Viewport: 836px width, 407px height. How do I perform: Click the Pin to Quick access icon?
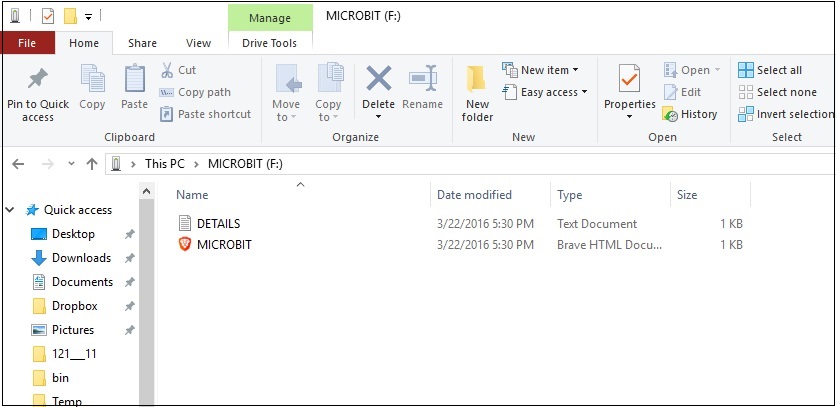point(38,80)
